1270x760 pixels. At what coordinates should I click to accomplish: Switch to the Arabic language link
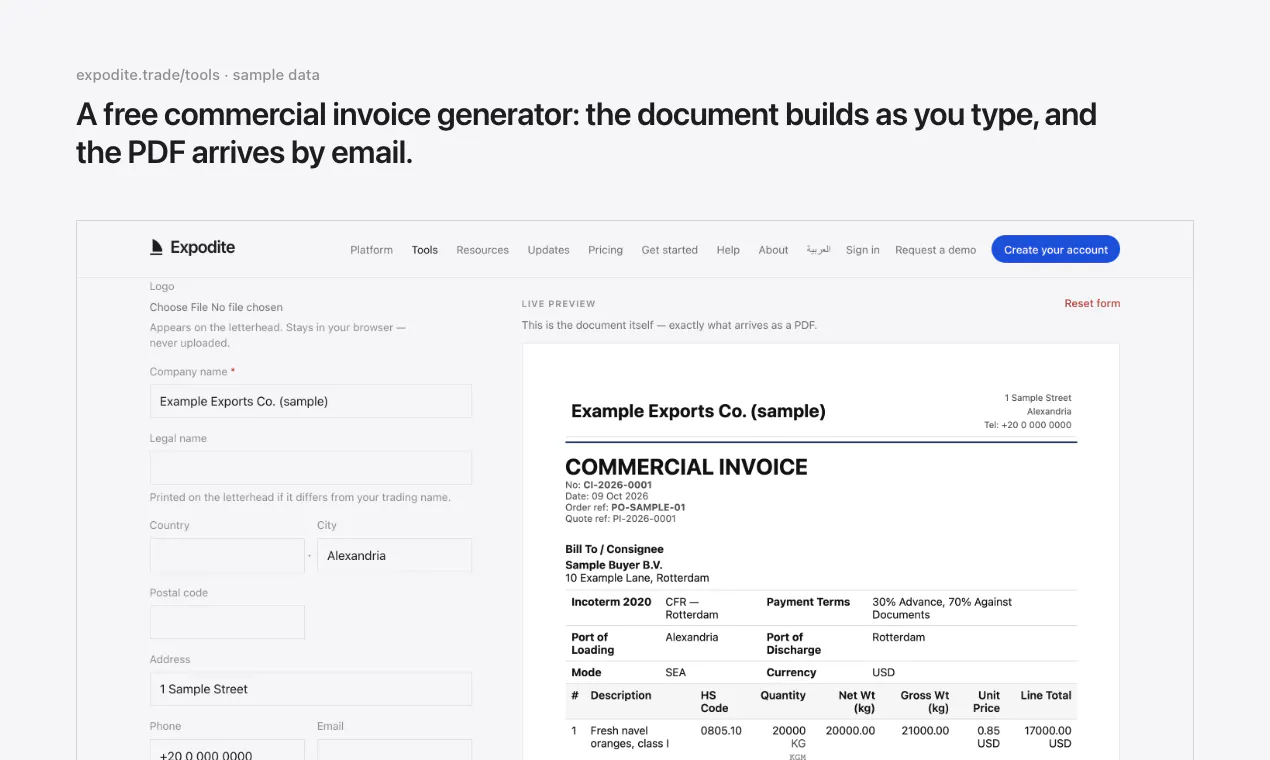pyautogui.click(x=818, y=250)
